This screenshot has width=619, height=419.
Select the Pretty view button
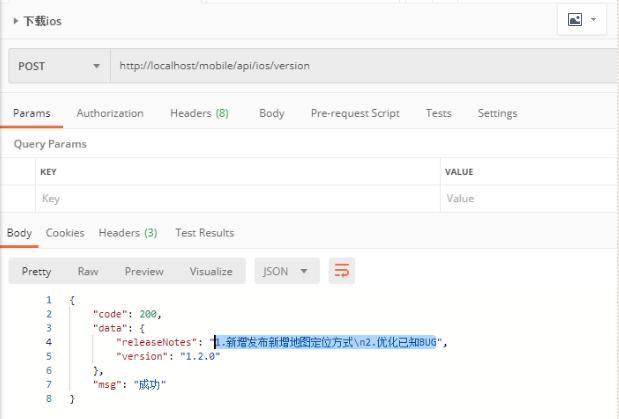[x=36, y=271]
